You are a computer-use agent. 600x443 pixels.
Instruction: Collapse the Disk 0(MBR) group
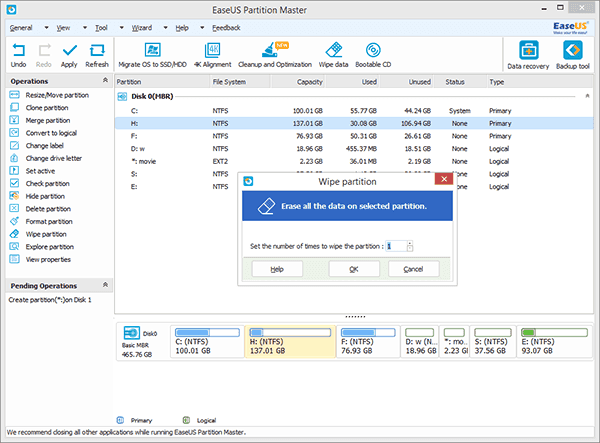click(x=587, y=96)
